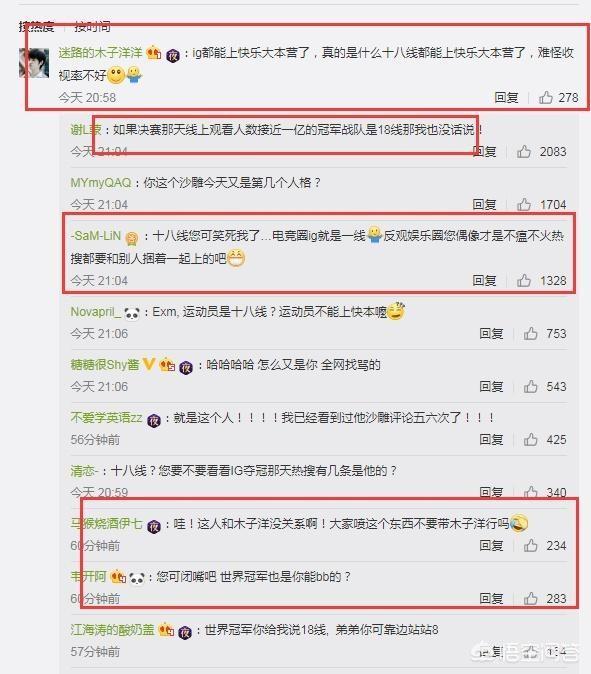Open username link 迷路的木子洋洋

coord(100,52)
